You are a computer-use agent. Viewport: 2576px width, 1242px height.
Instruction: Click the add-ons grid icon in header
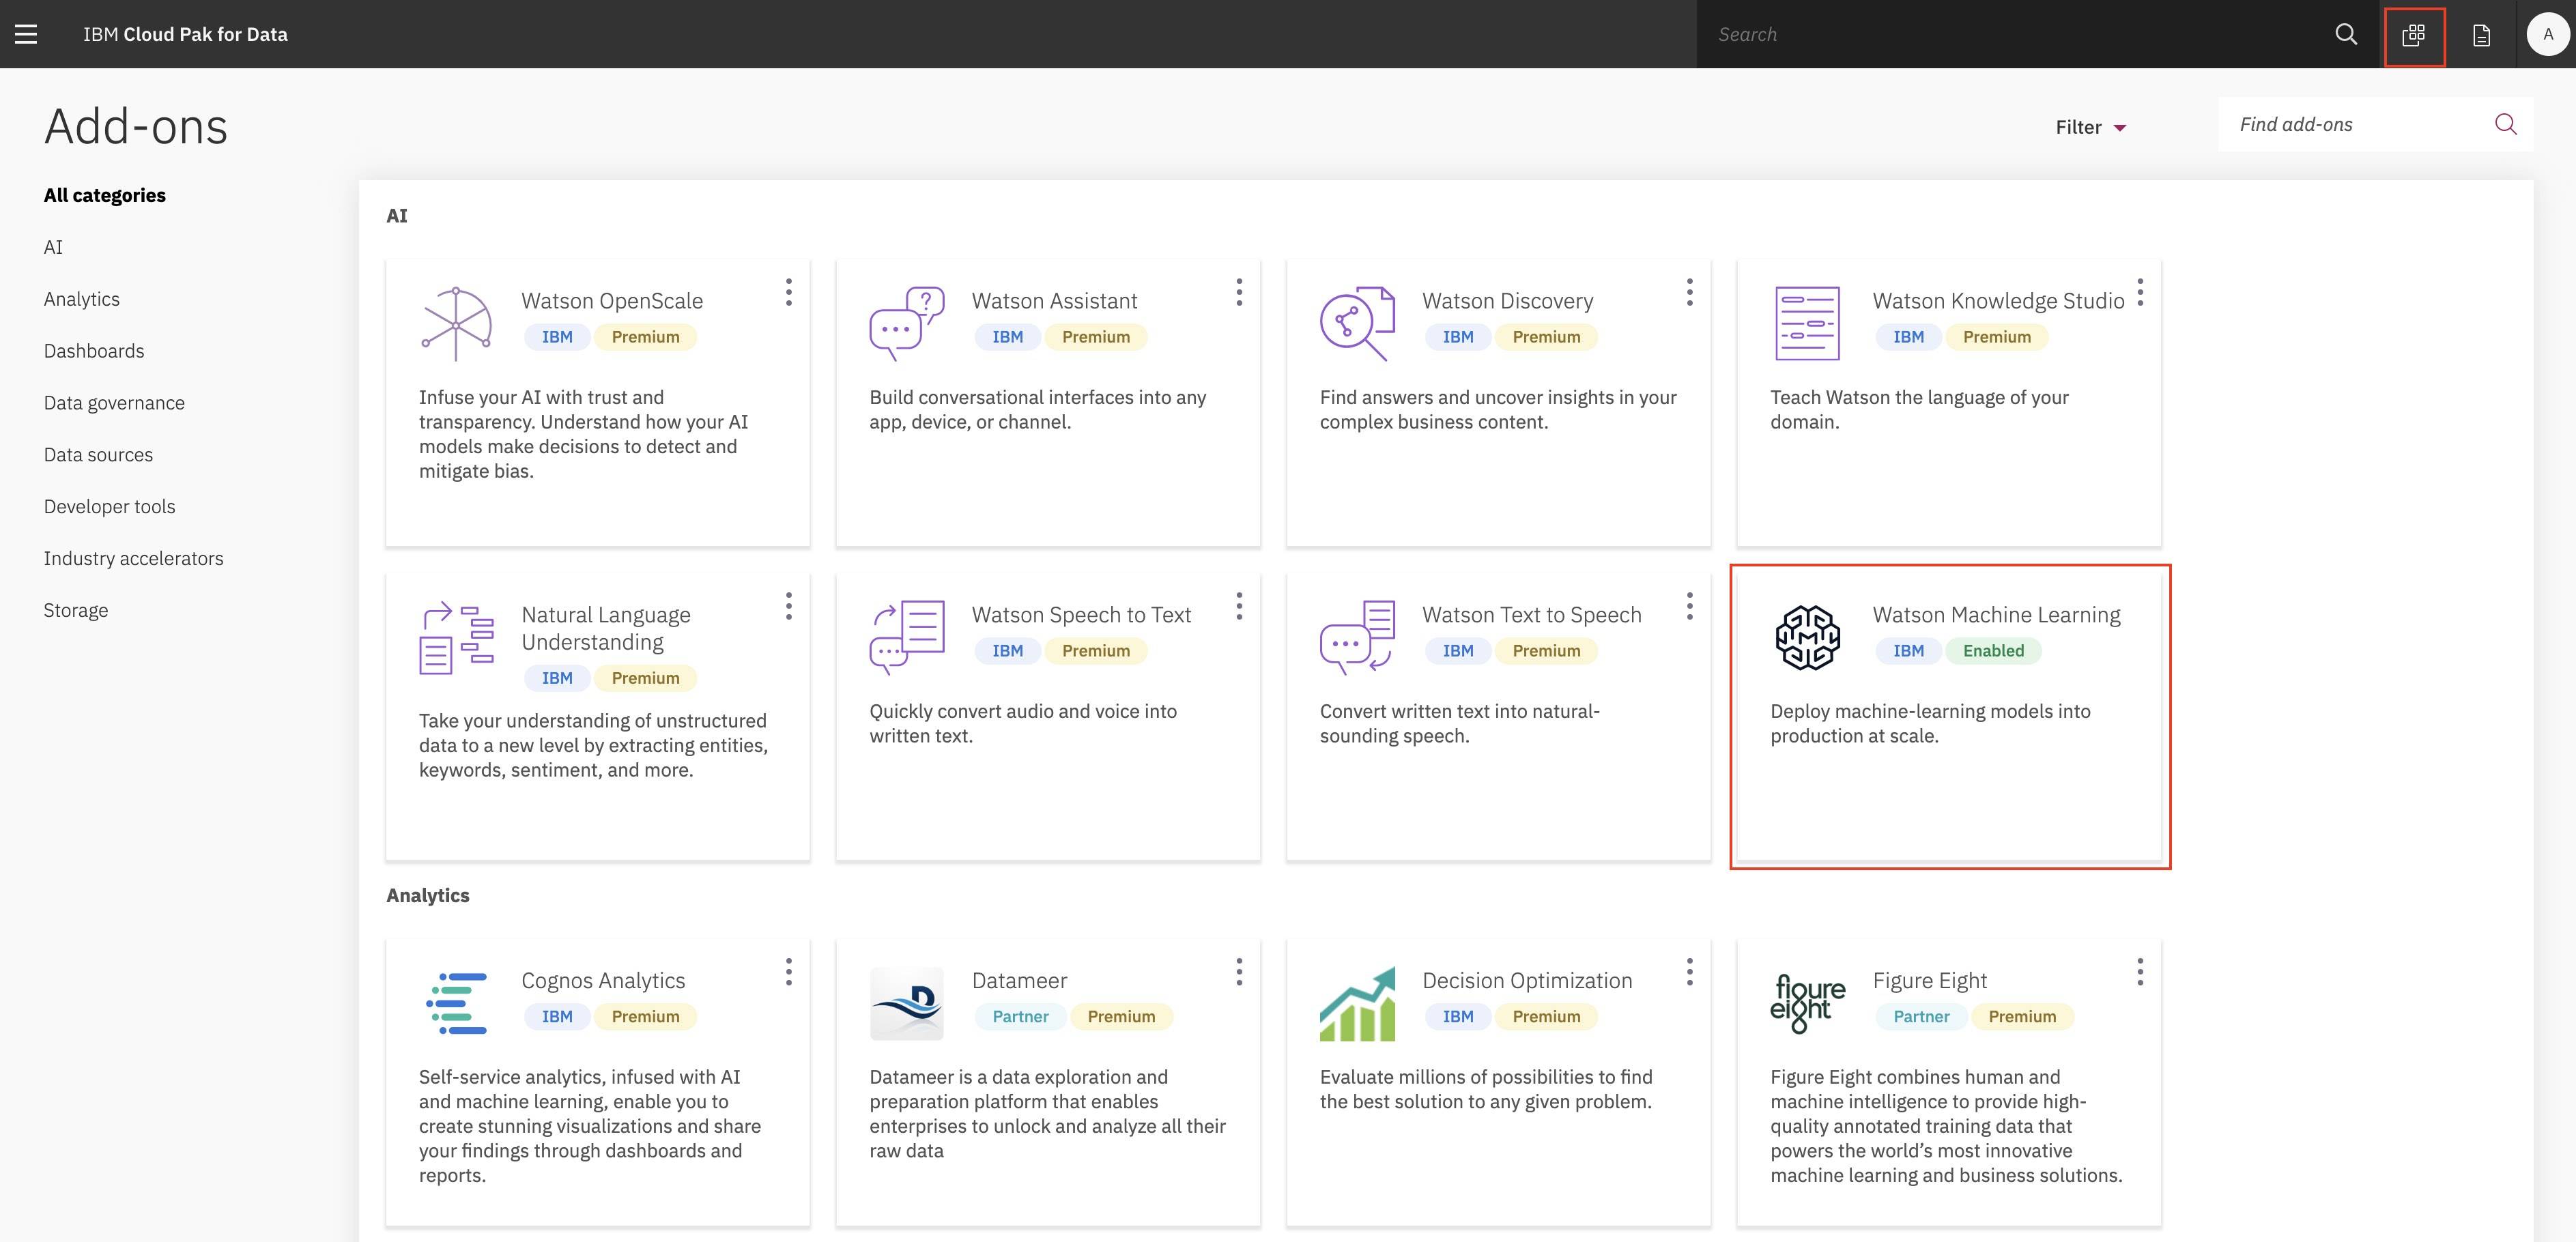(x=2414, y=35)
